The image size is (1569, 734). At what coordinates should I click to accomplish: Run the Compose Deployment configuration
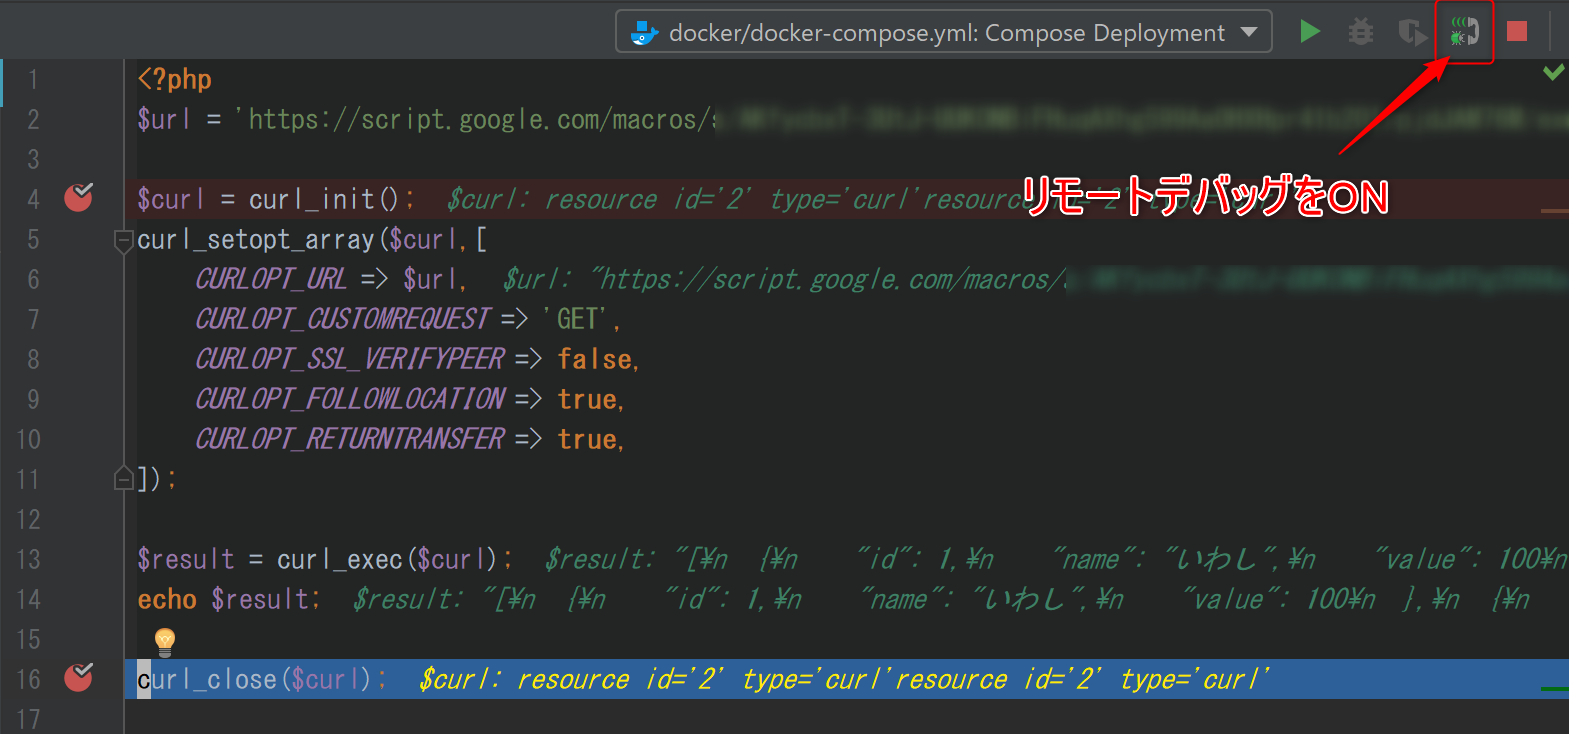[x=1309, y=32]
